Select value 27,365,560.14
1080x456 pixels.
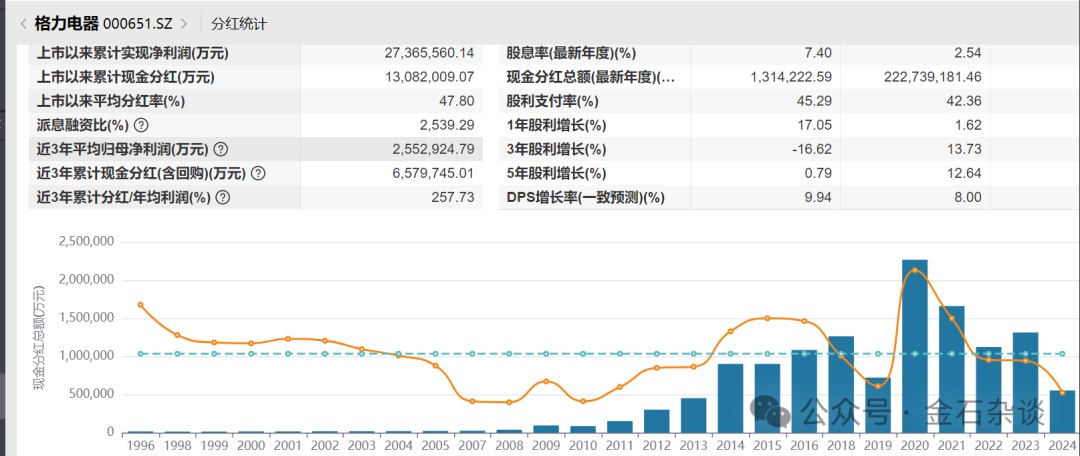(430, 53)
